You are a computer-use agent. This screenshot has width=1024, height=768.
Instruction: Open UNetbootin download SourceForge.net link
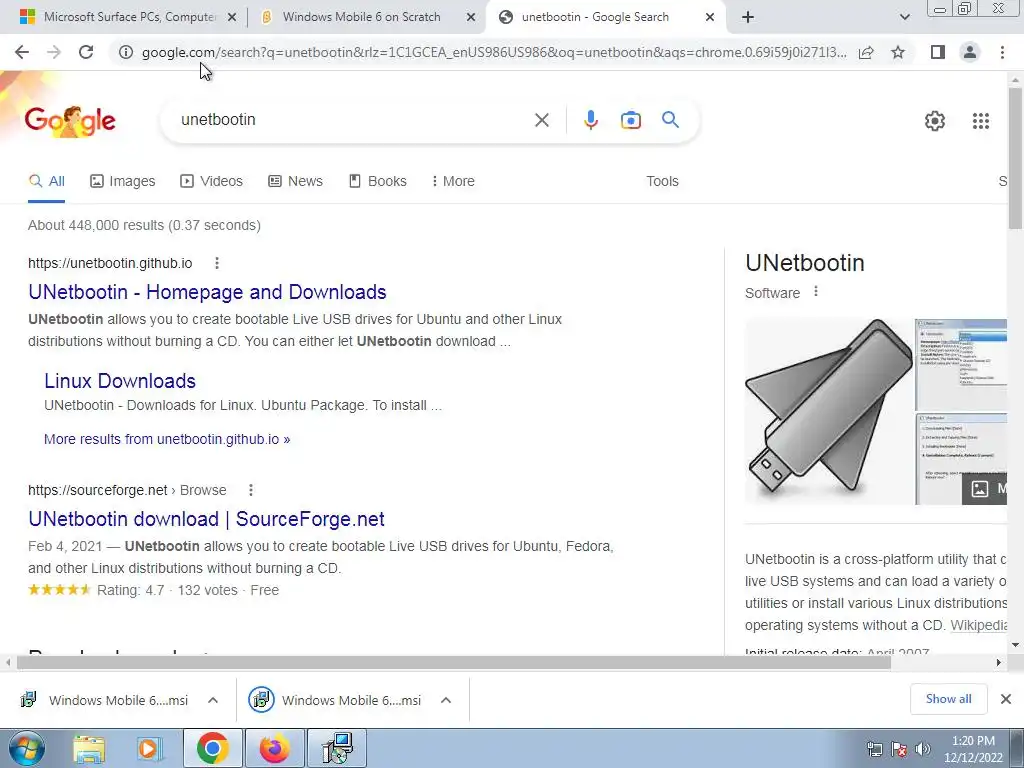206,519
